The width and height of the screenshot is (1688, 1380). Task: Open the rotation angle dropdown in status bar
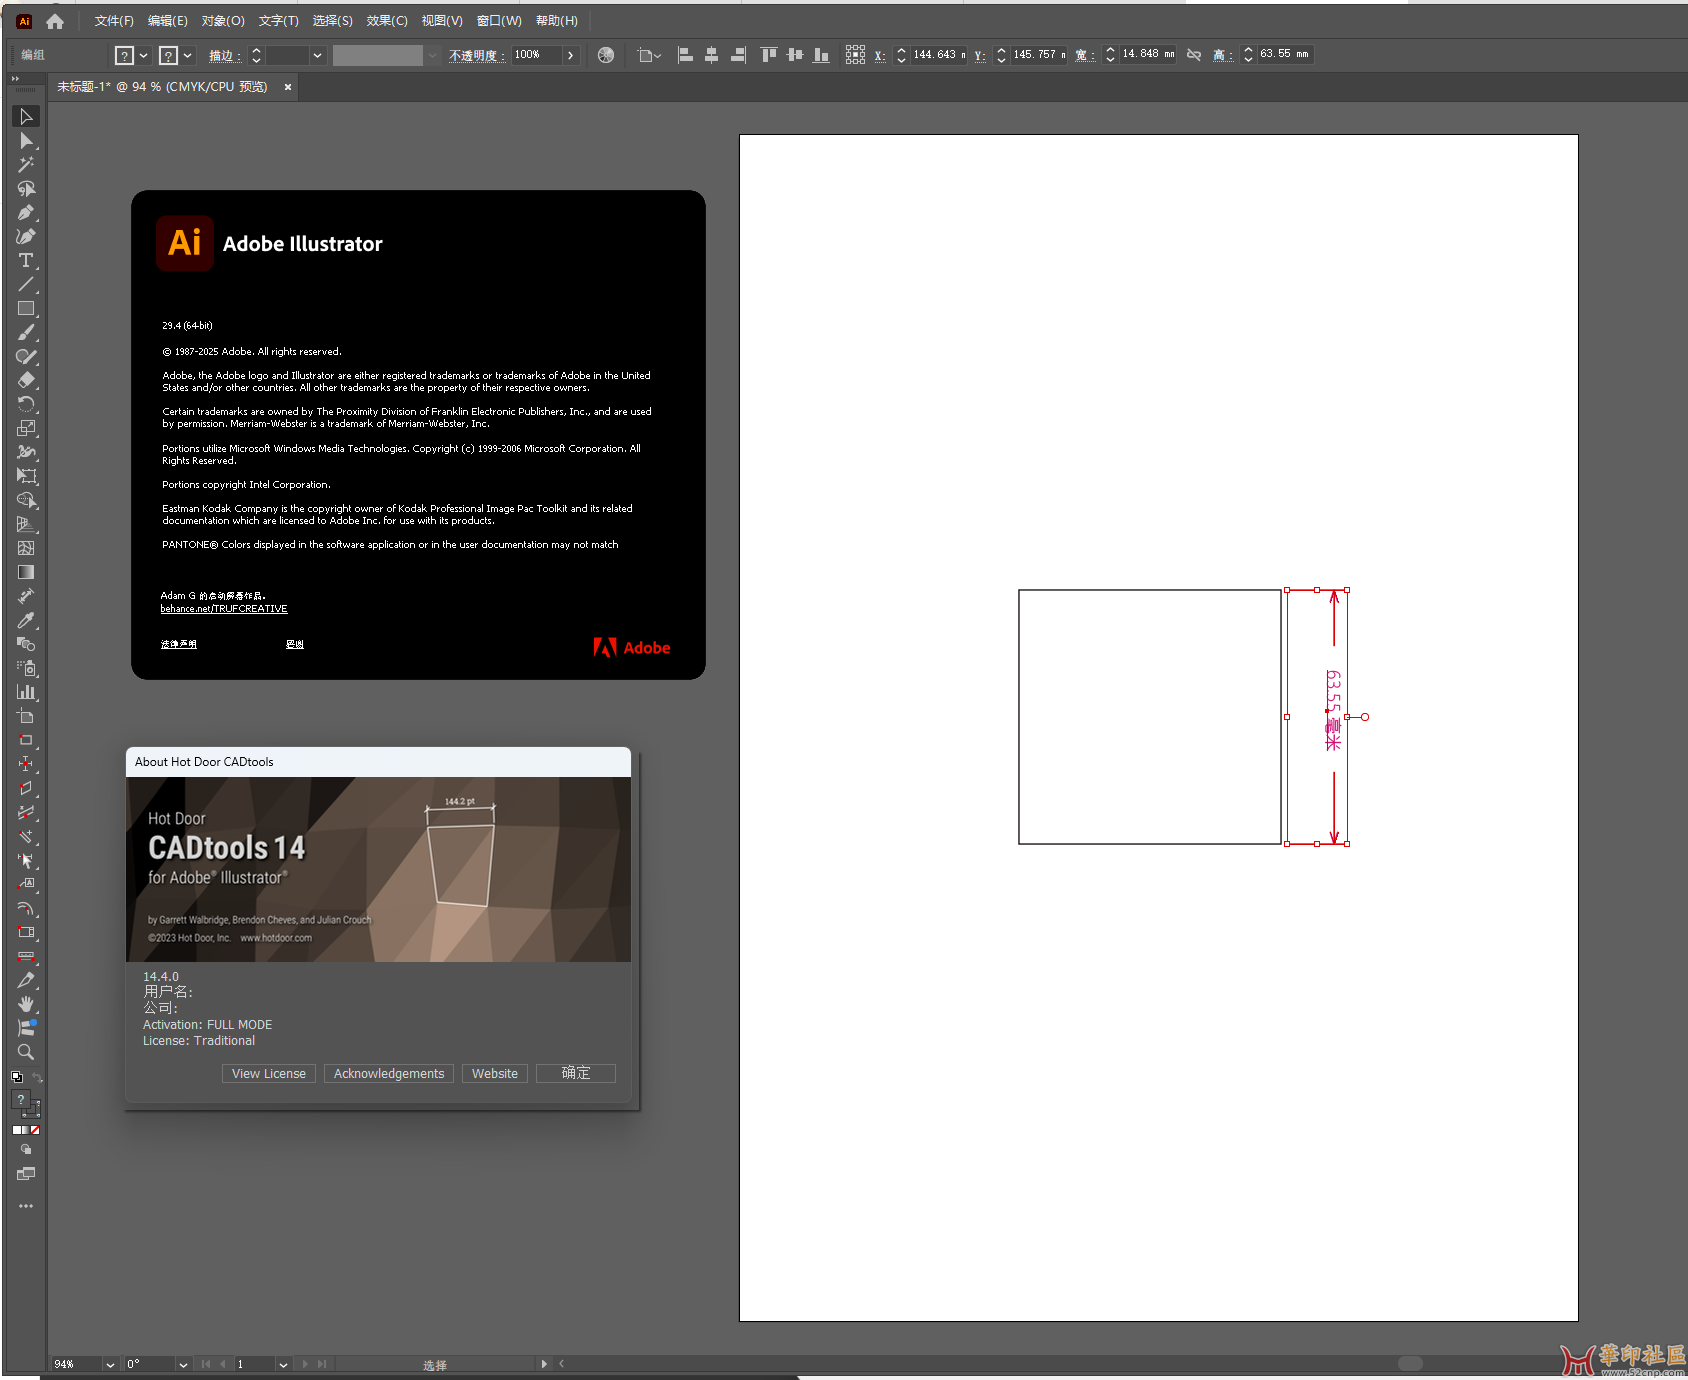(183, 1364)
